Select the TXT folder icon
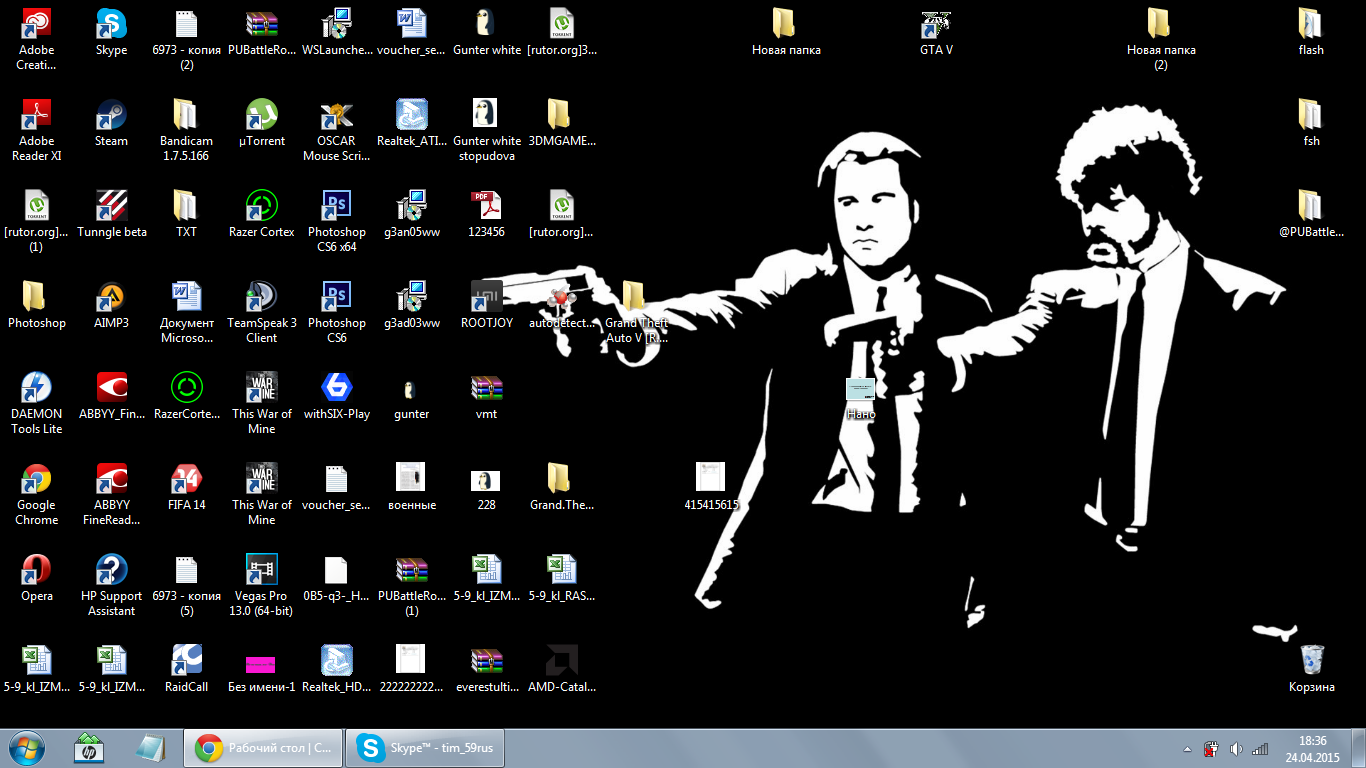 click(x=187, y=215)
